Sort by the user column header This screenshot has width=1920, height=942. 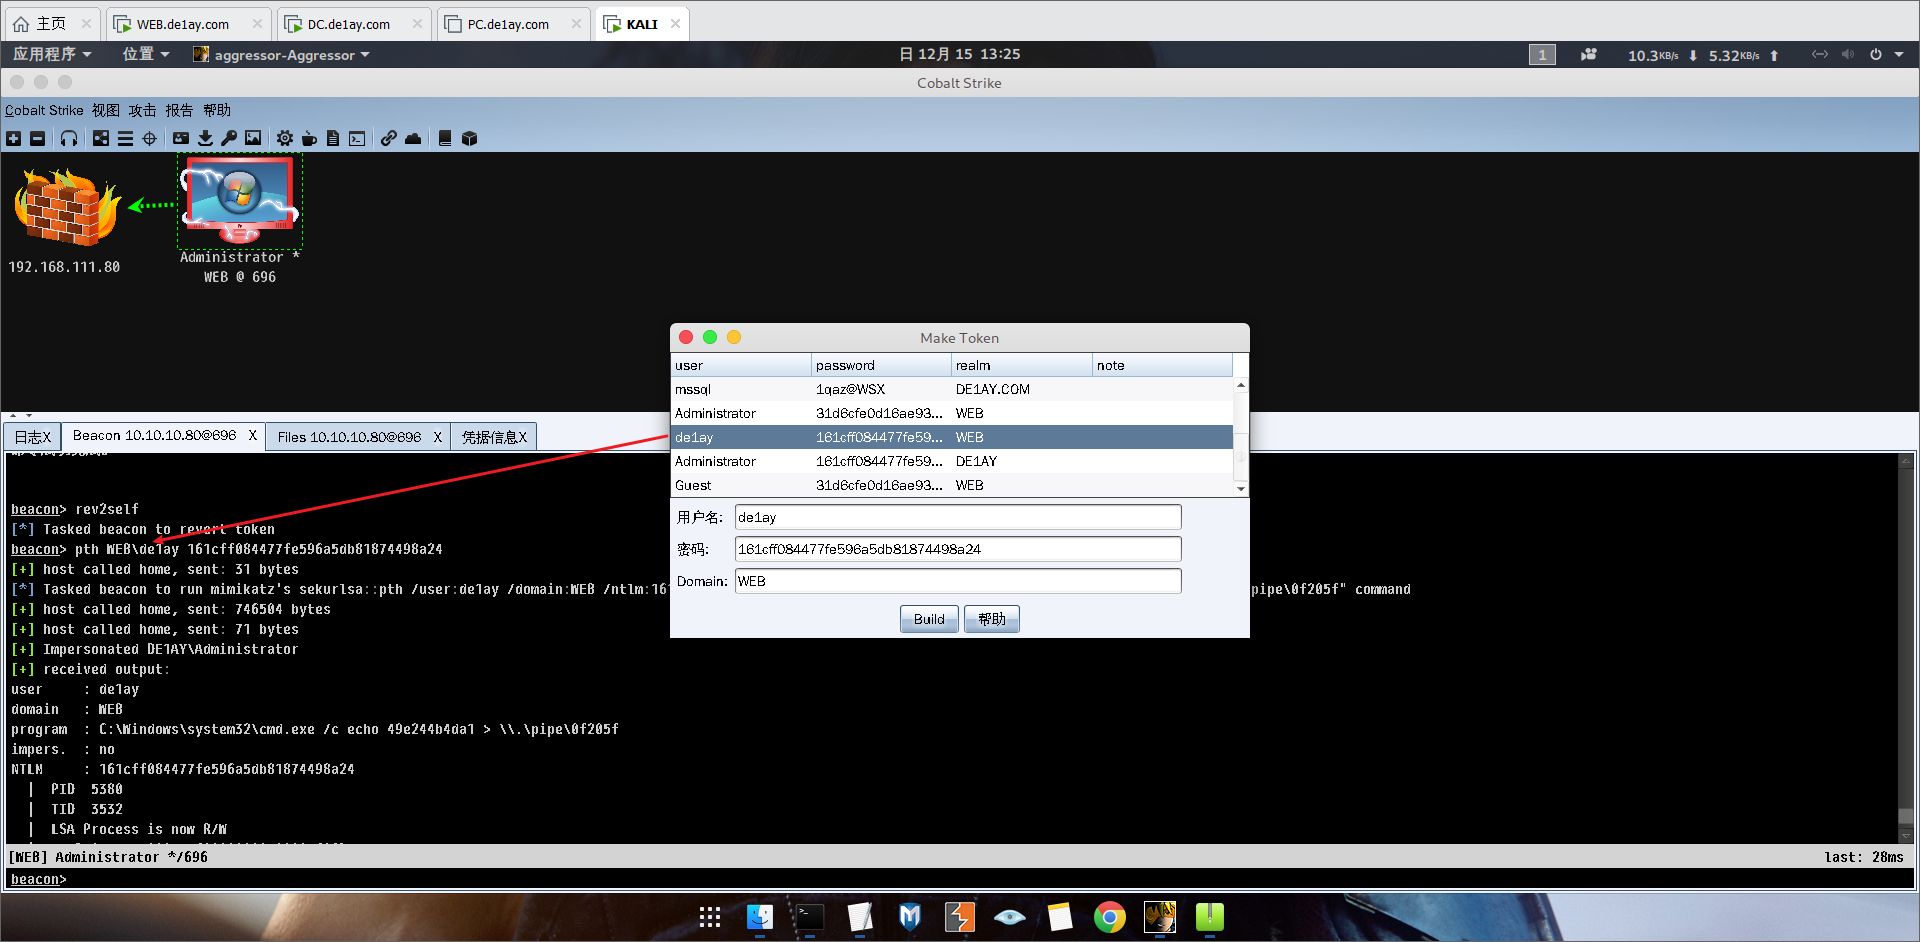pyautogui.click(x=740, y=365)
